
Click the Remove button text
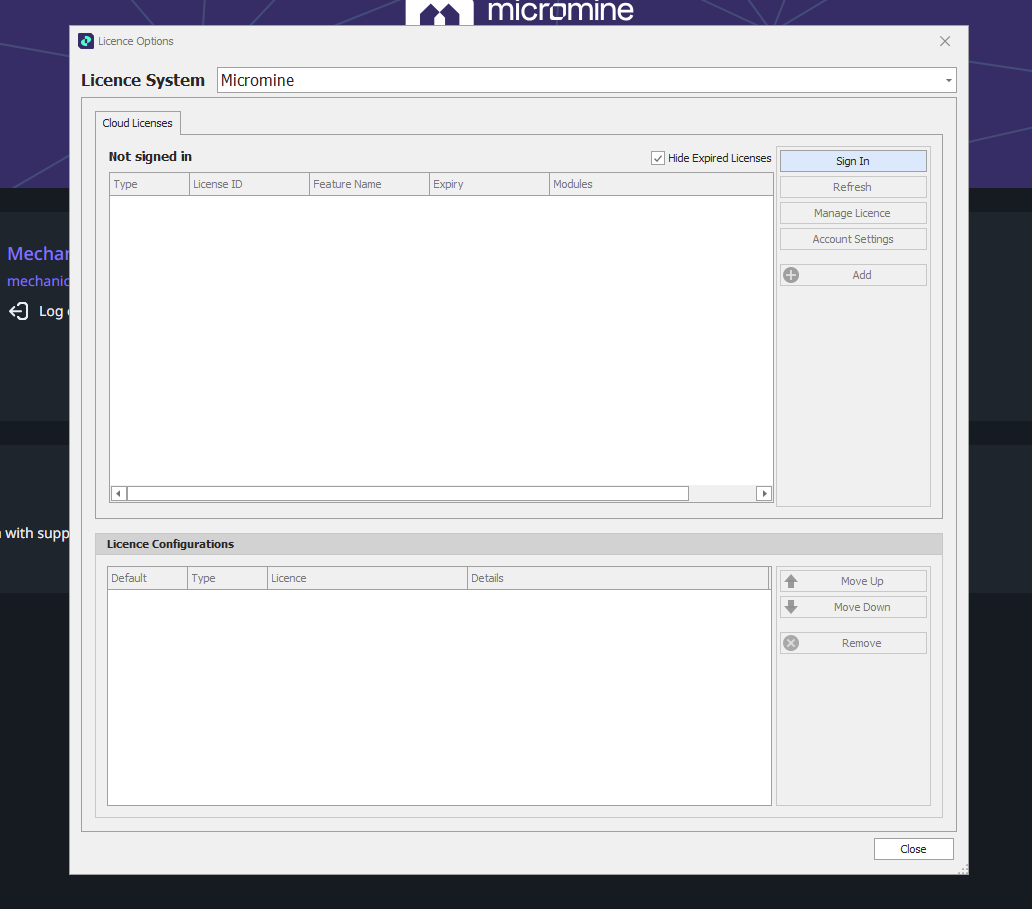coord(861,643)
